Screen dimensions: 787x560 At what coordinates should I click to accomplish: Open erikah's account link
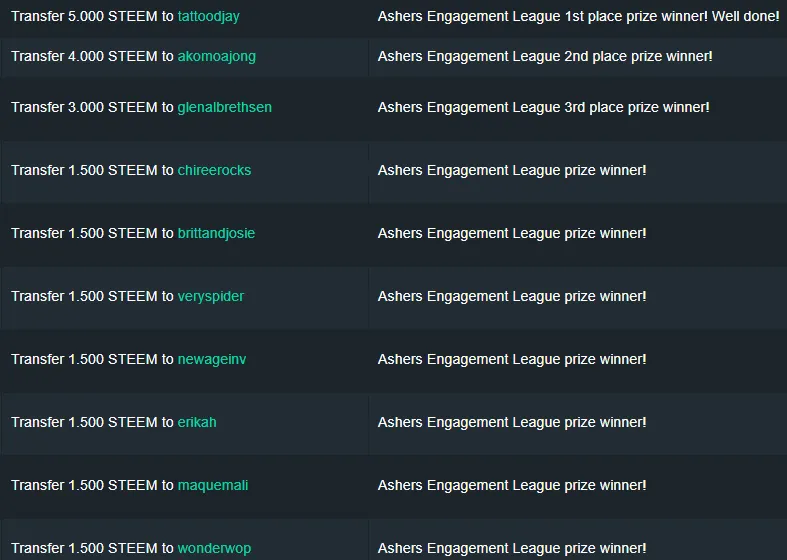click(197, 423)
